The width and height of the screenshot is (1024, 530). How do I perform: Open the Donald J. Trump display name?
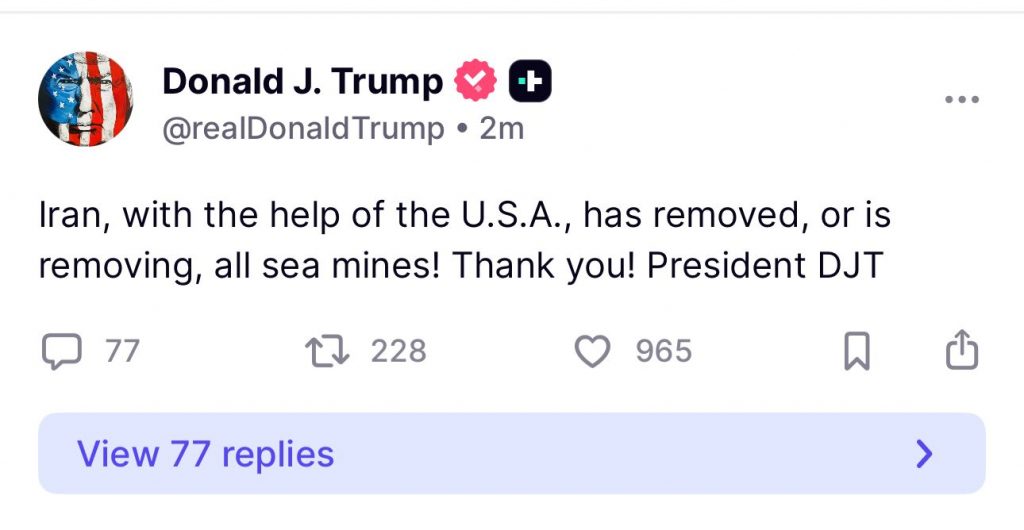coord(302,82)
